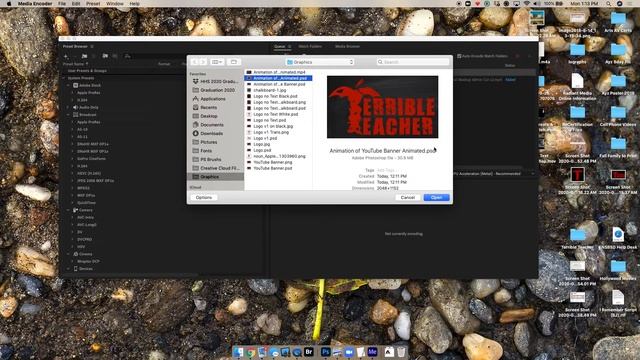Click the Cancel button
The width and height of the screenshot is (640, 360).
pos(407,198)
